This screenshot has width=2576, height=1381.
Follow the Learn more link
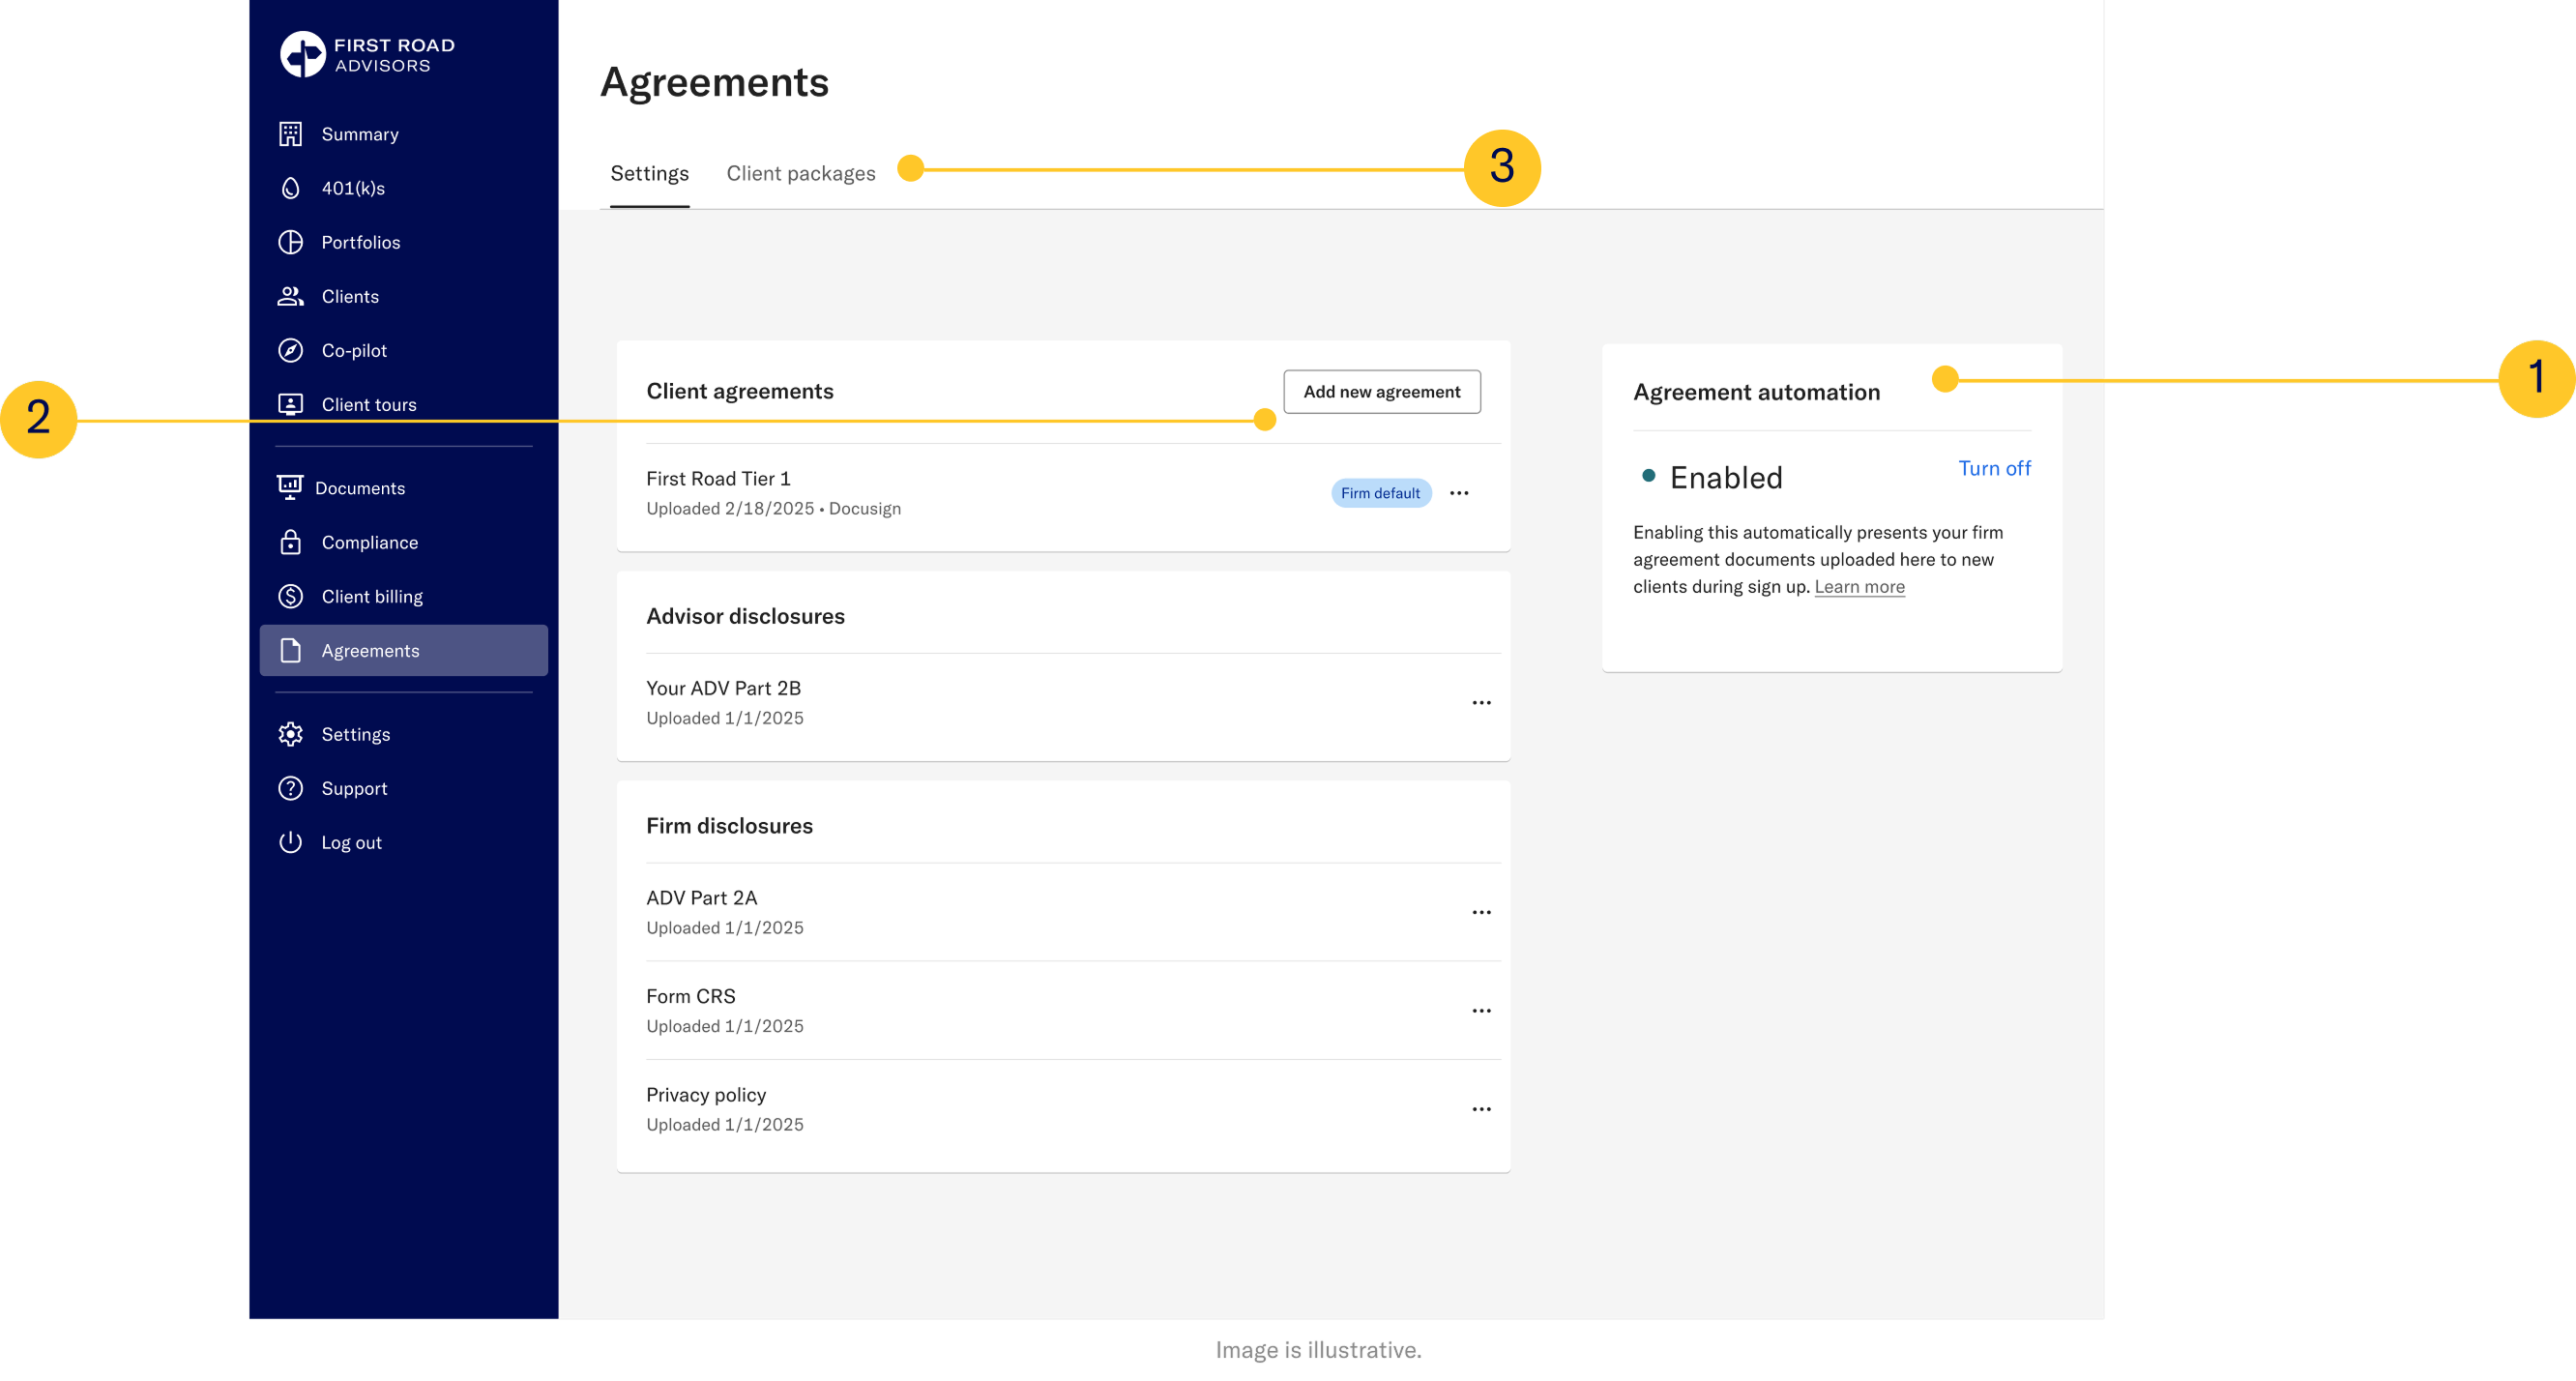[1859, 587]
